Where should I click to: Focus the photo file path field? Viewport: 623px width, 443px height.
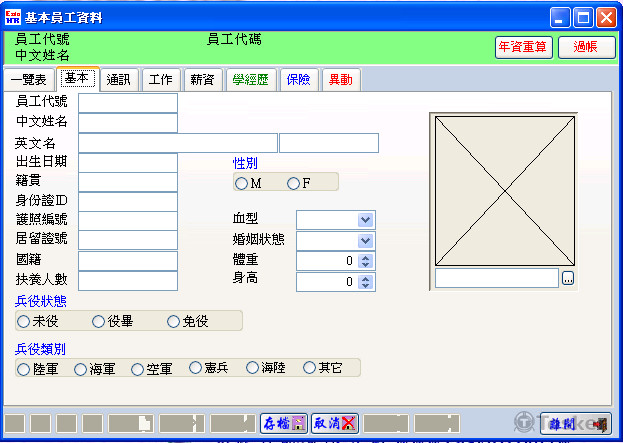(497, 278)
